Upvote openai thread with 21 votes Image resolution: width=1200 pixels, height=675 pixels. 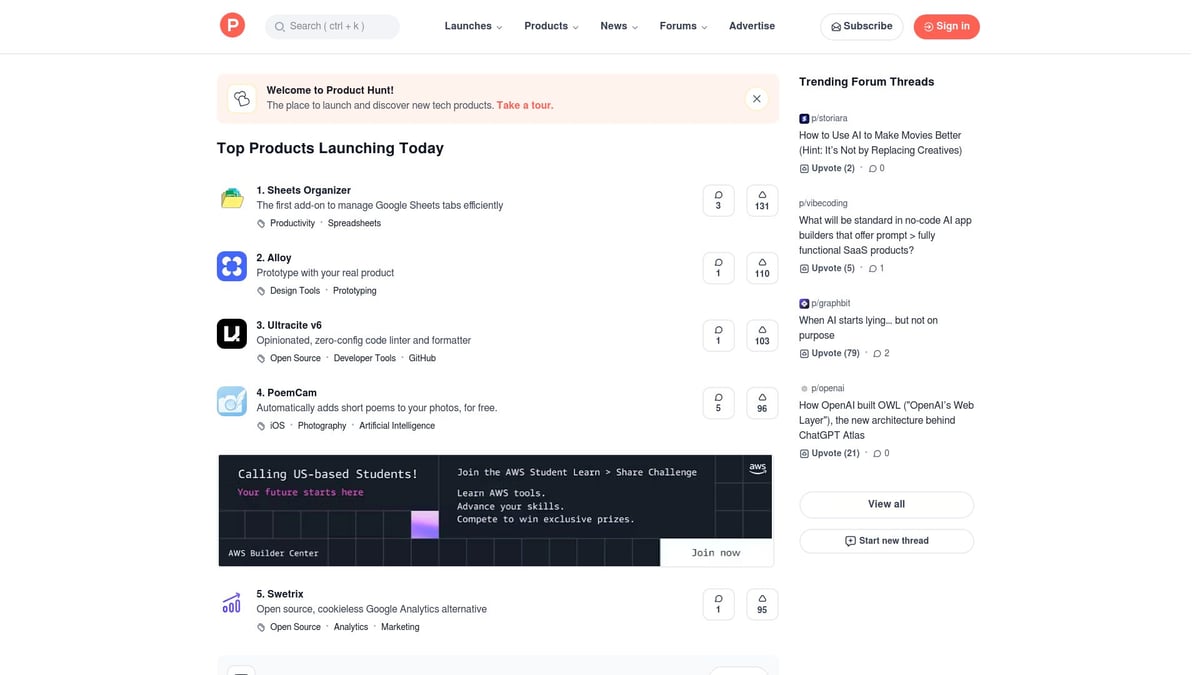[x=829, y=453]
